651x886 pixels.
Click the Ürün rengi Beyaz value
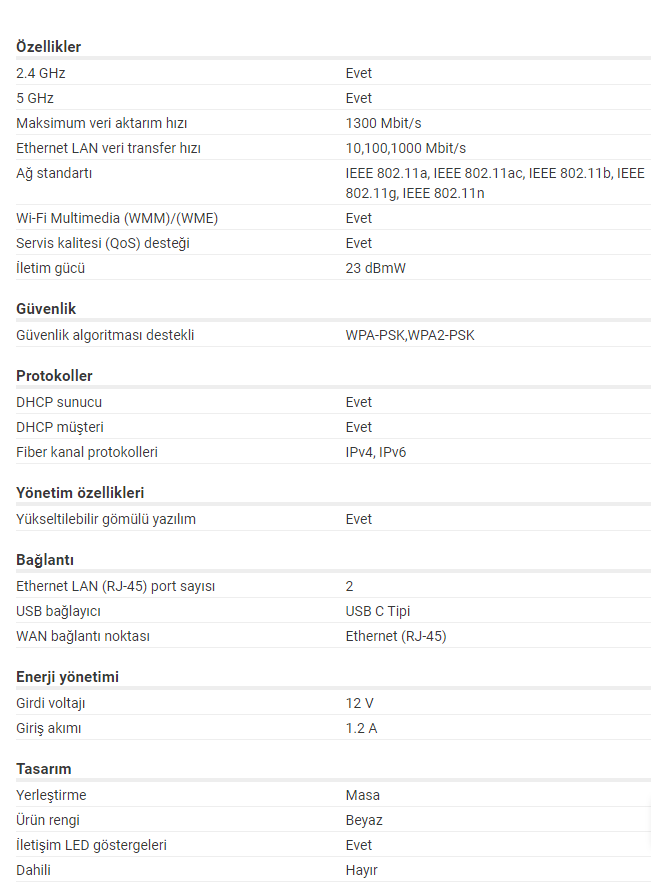(364, 820)
